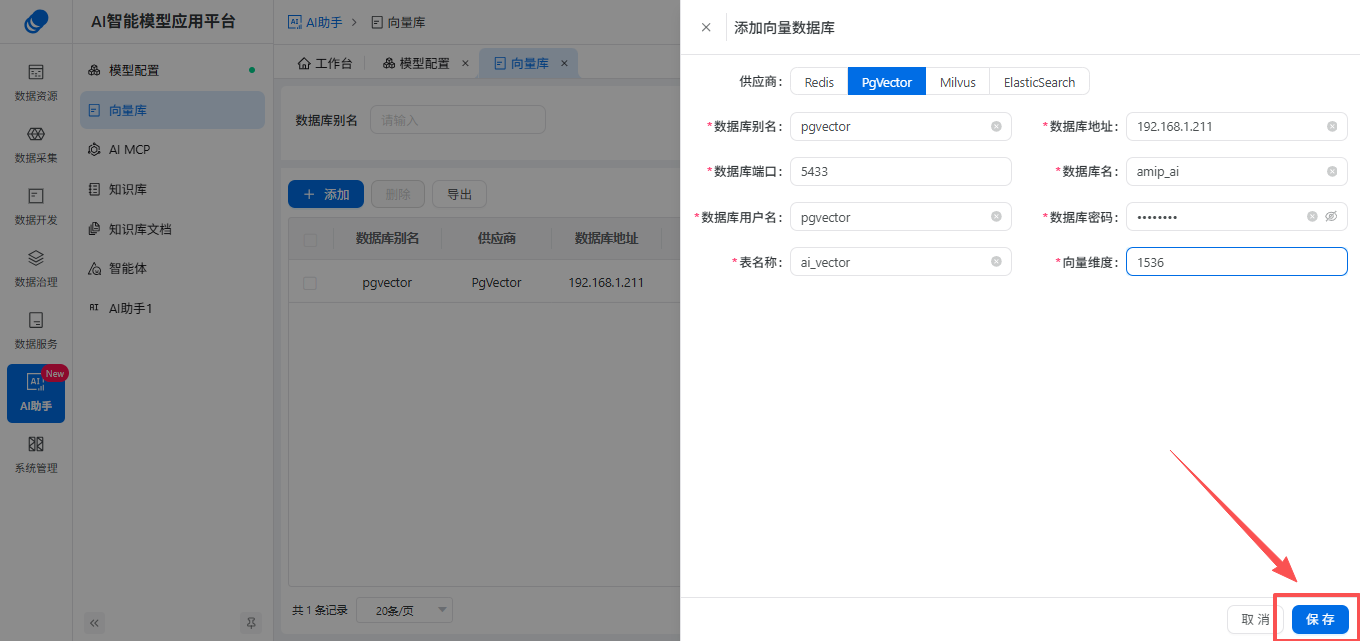Select 知识库 in the submenu

pyautogui.click(x=172, y=189)
